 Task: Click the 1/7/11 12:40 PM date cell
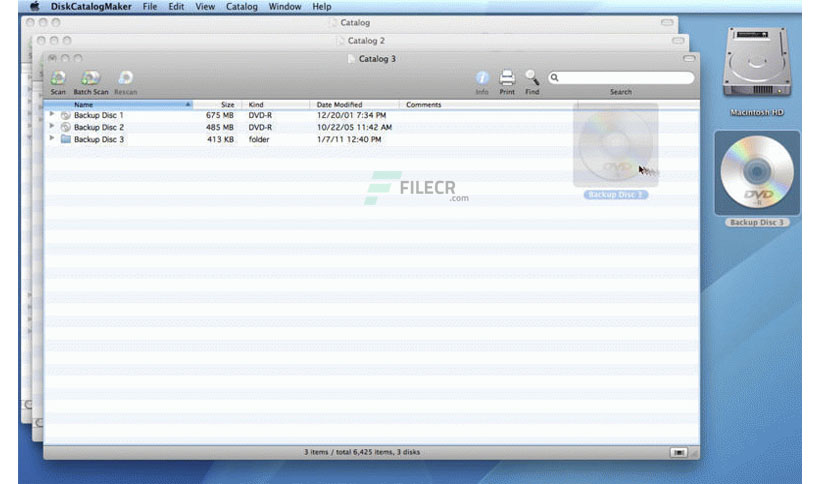349,139
